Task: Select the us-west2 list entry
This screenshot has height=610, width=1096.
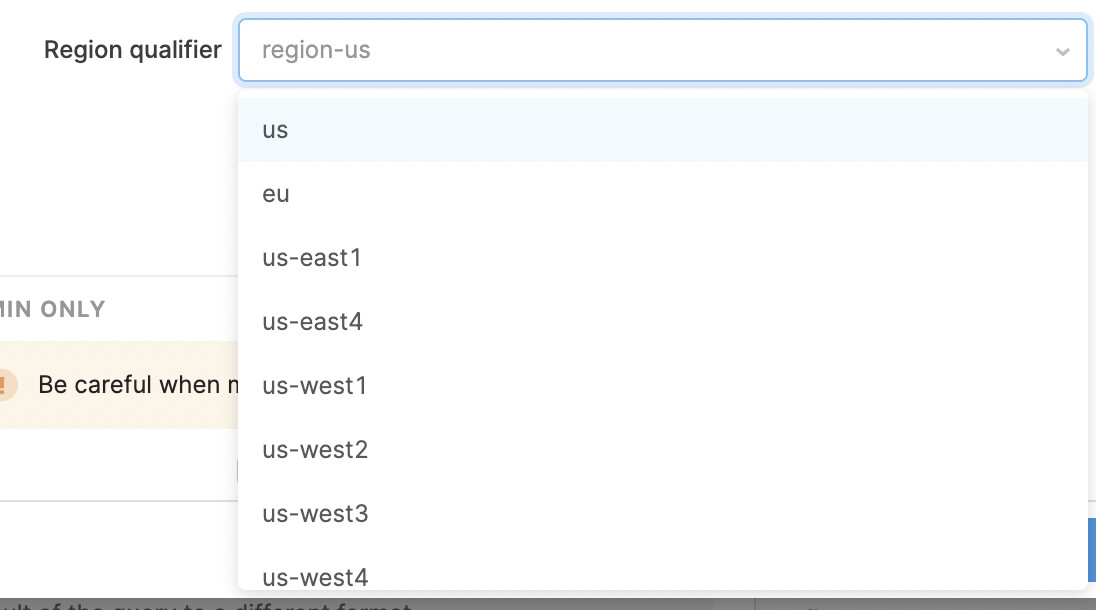Action: tap(663, 450)
